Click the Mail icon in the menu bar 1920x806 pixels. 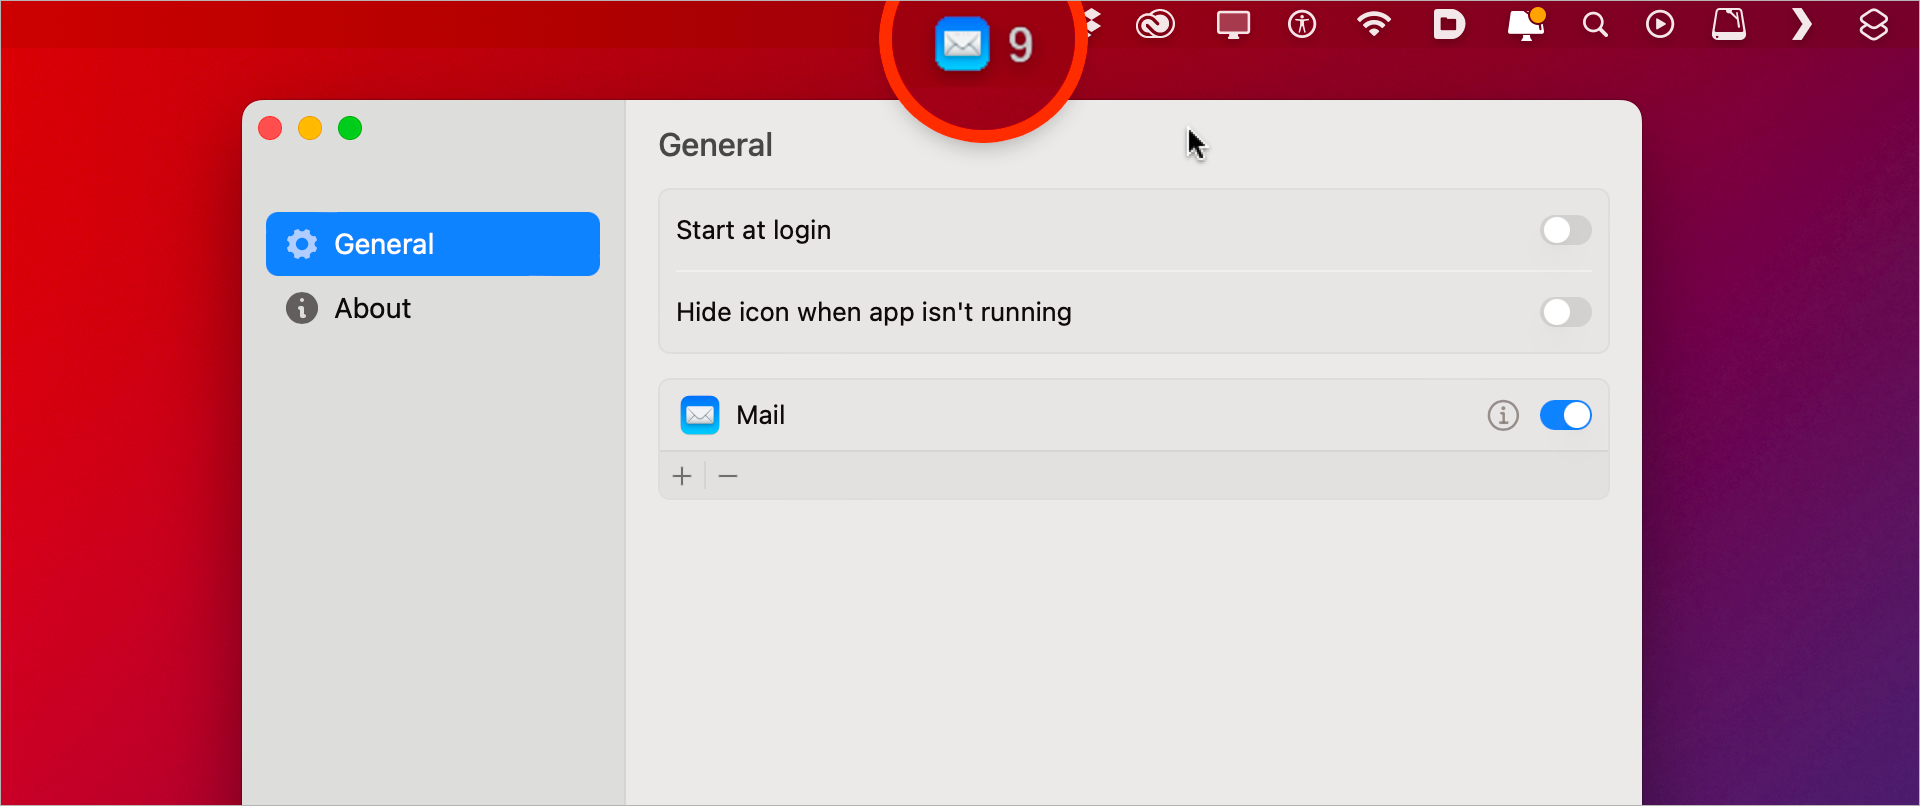click(x=962, y=44)
